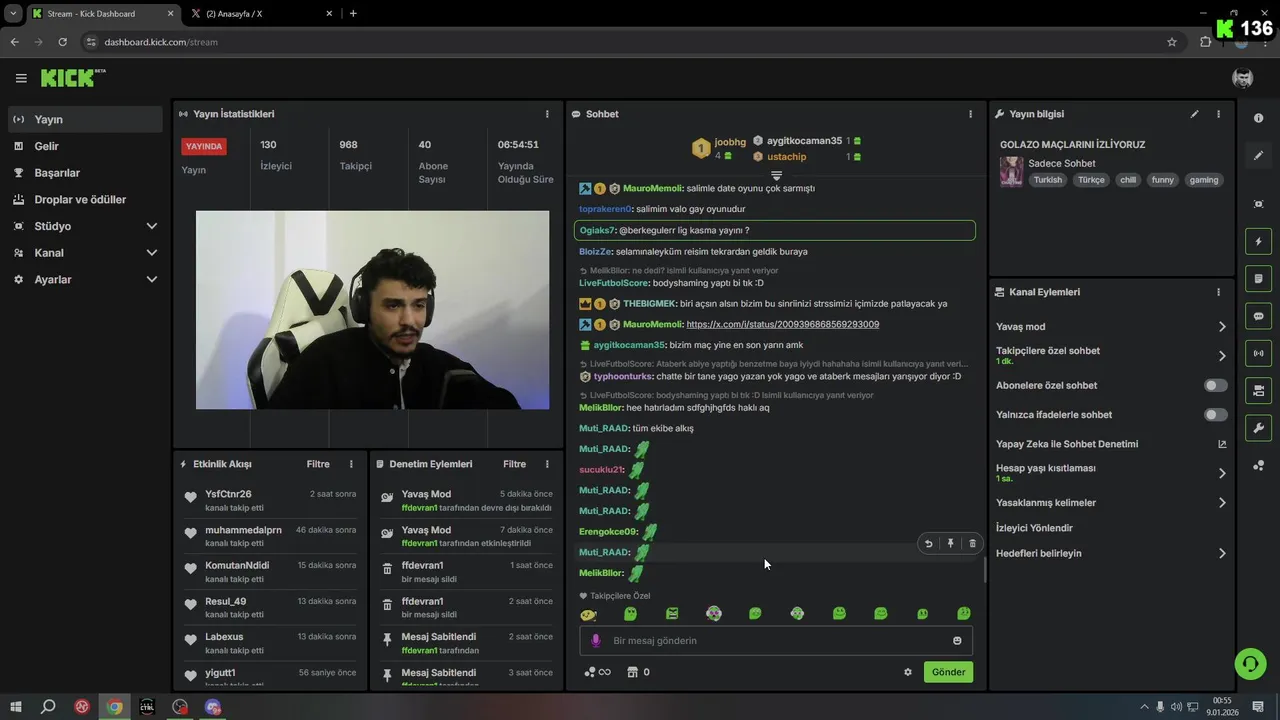Open the Sohbet panel three-dot menu
This screenshot has height=720, width=1280.
(970, 114)
